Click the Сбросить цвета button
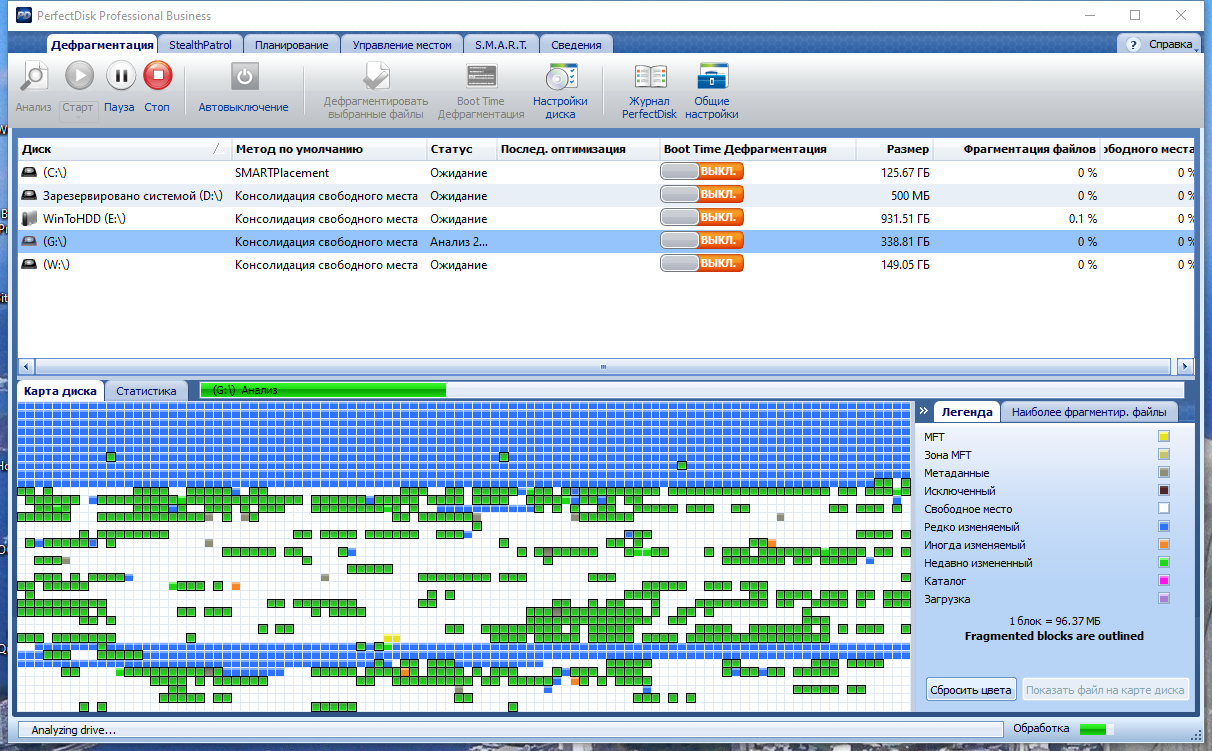The width and height of the screenshot is (1212, 751). coord(971,689)
